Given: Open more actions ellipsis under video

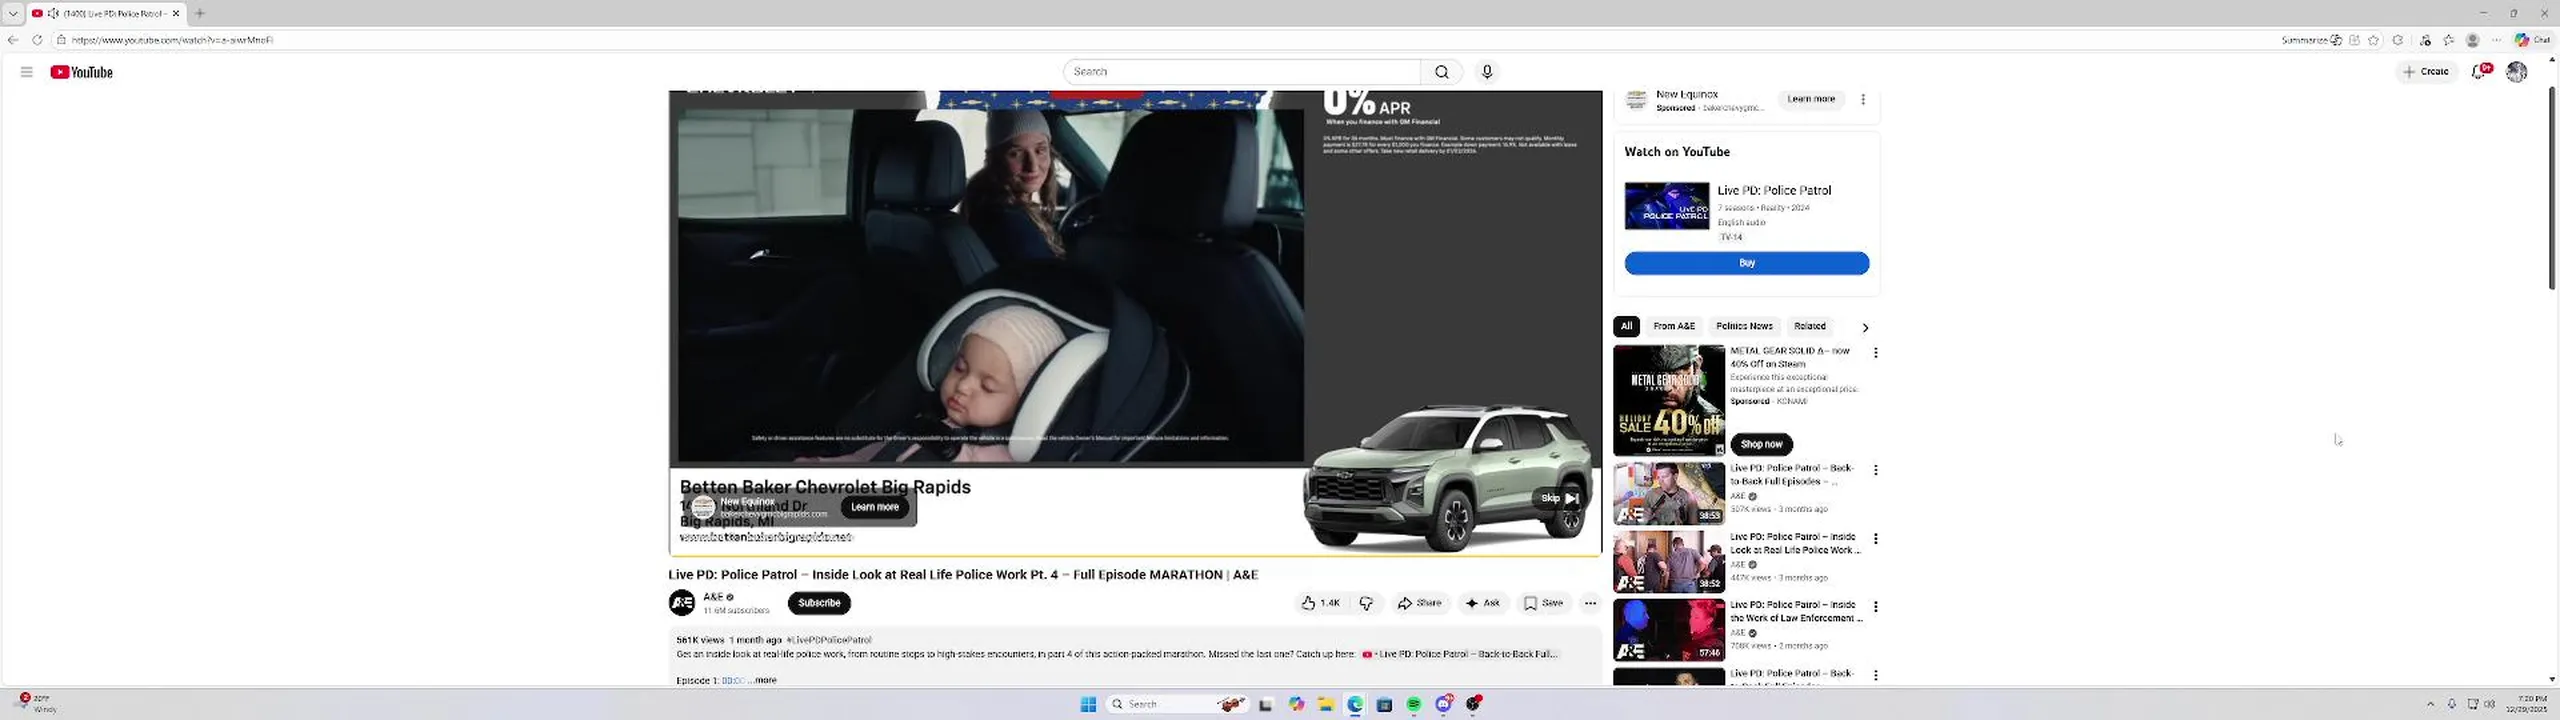Looking at the screenshot, I should pos(1590,603).
